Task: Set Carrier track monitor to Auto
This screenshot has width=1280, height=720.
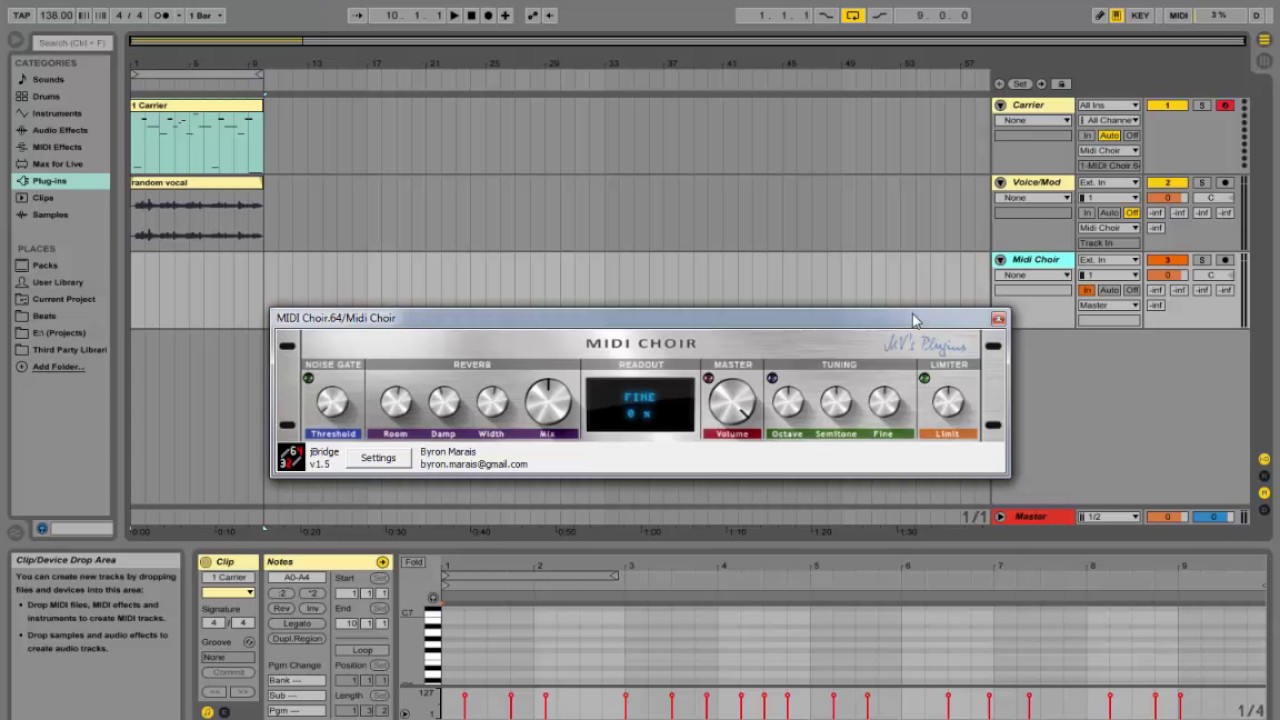Action: tap(1109, 136)
